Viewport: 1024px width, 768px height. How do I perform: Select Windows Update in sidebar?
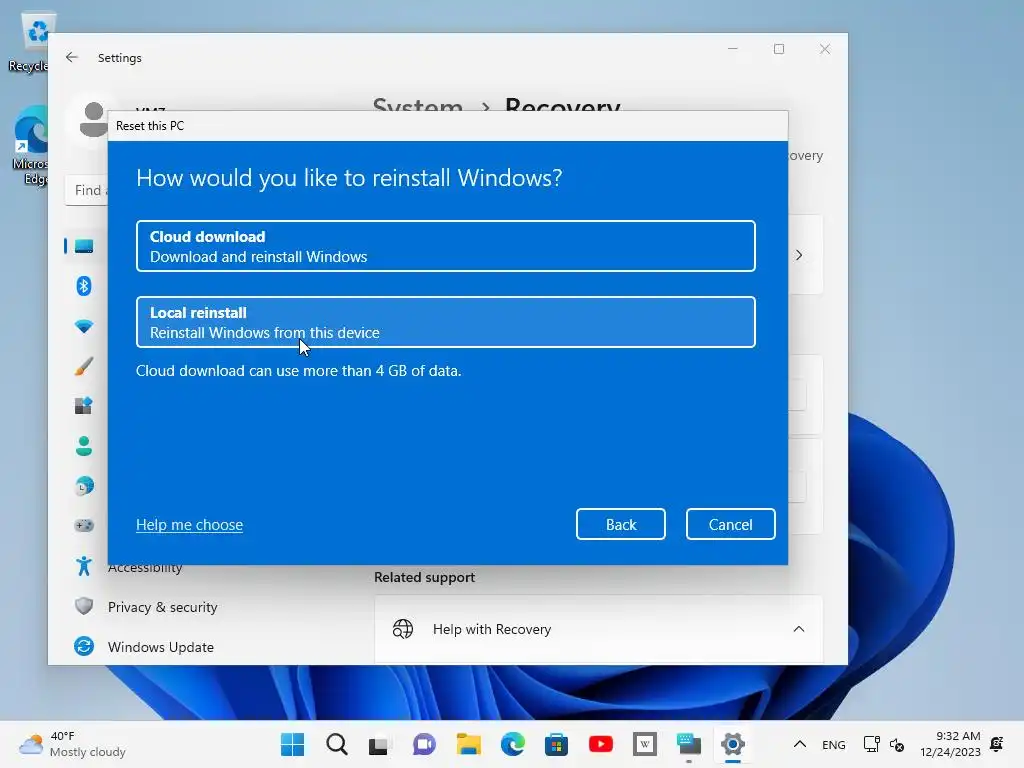point(161,647)
